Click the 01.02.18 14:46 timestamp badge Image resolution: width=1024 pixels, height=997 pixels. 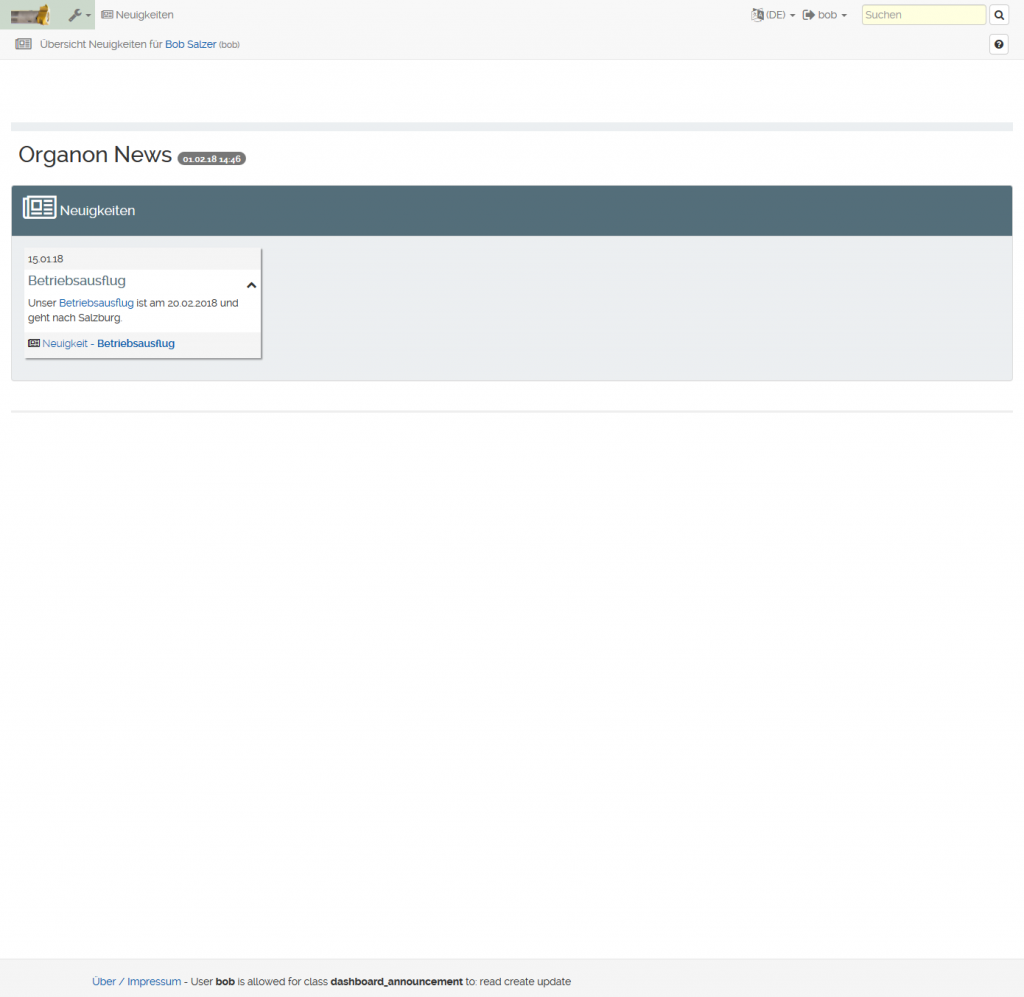tap(212, 159)
